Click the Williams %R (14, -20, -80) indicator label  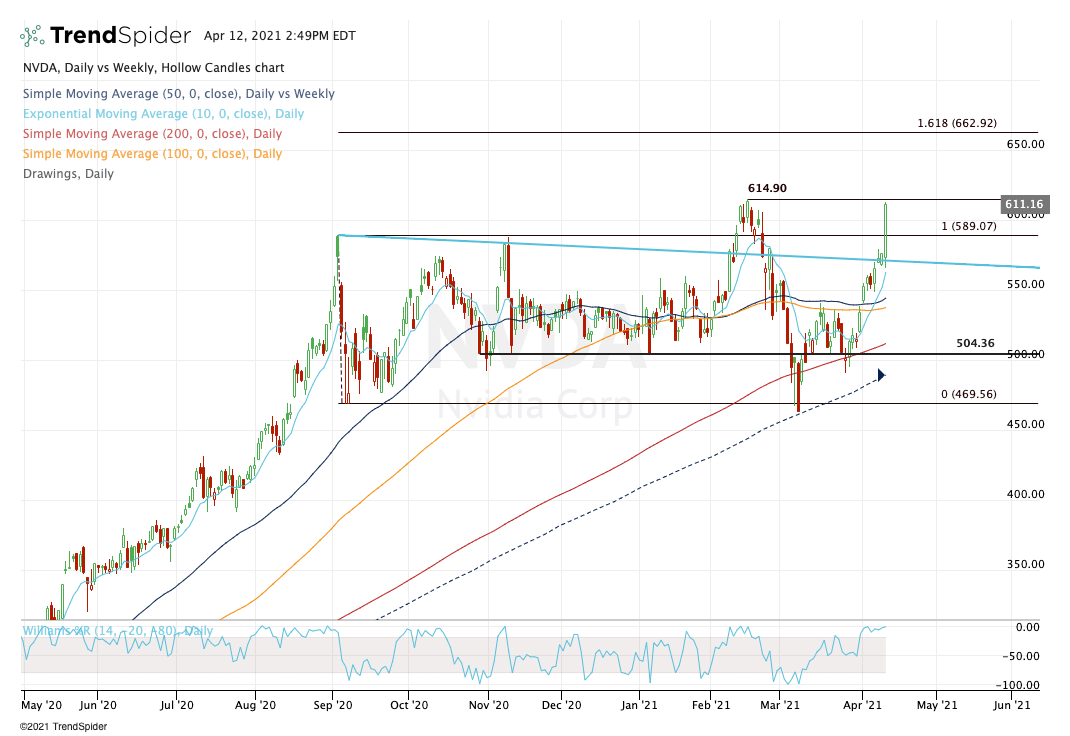pos(117,630)
